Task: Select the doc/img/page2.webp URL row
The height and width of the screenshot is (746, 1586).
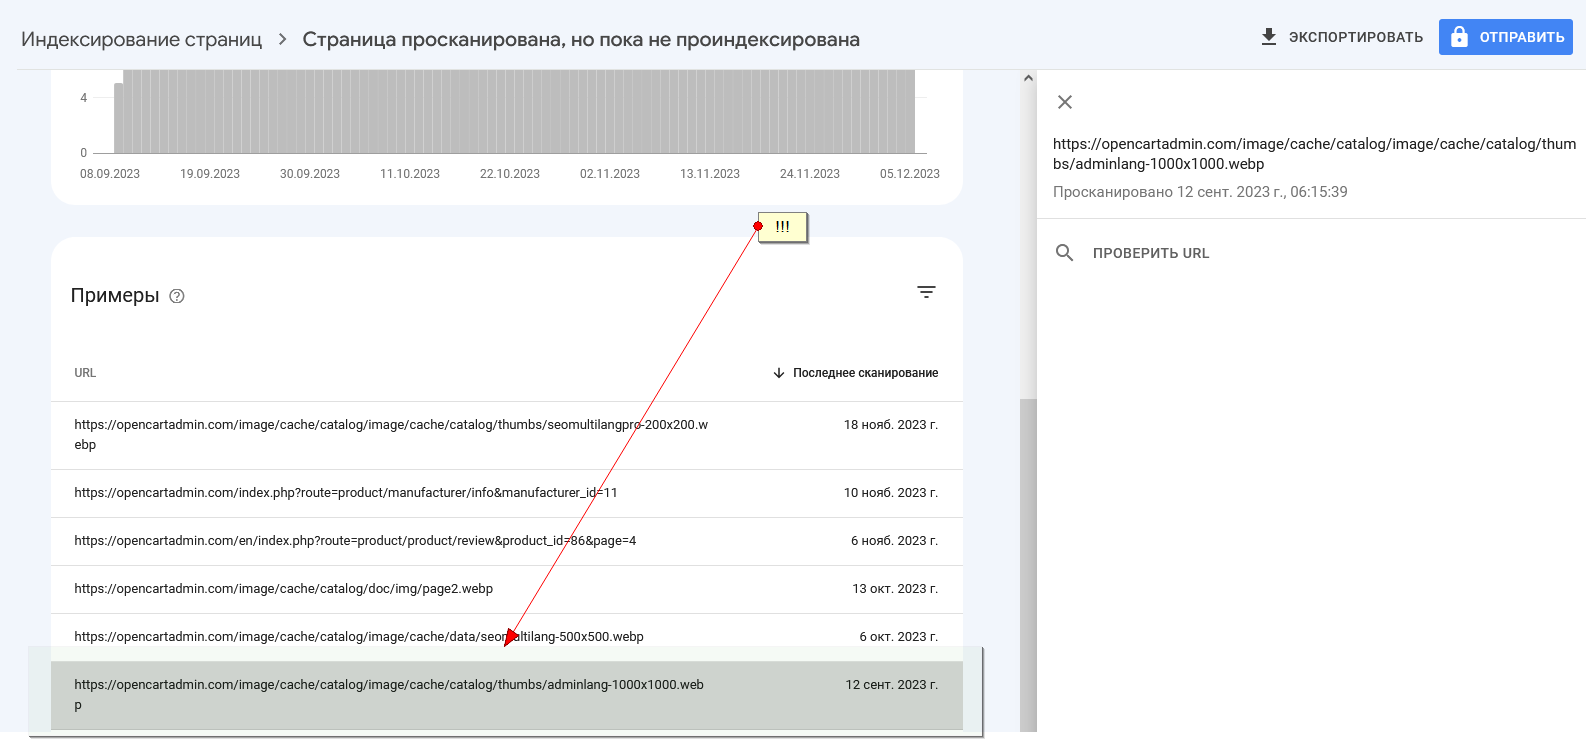Action: coord(507,589)
